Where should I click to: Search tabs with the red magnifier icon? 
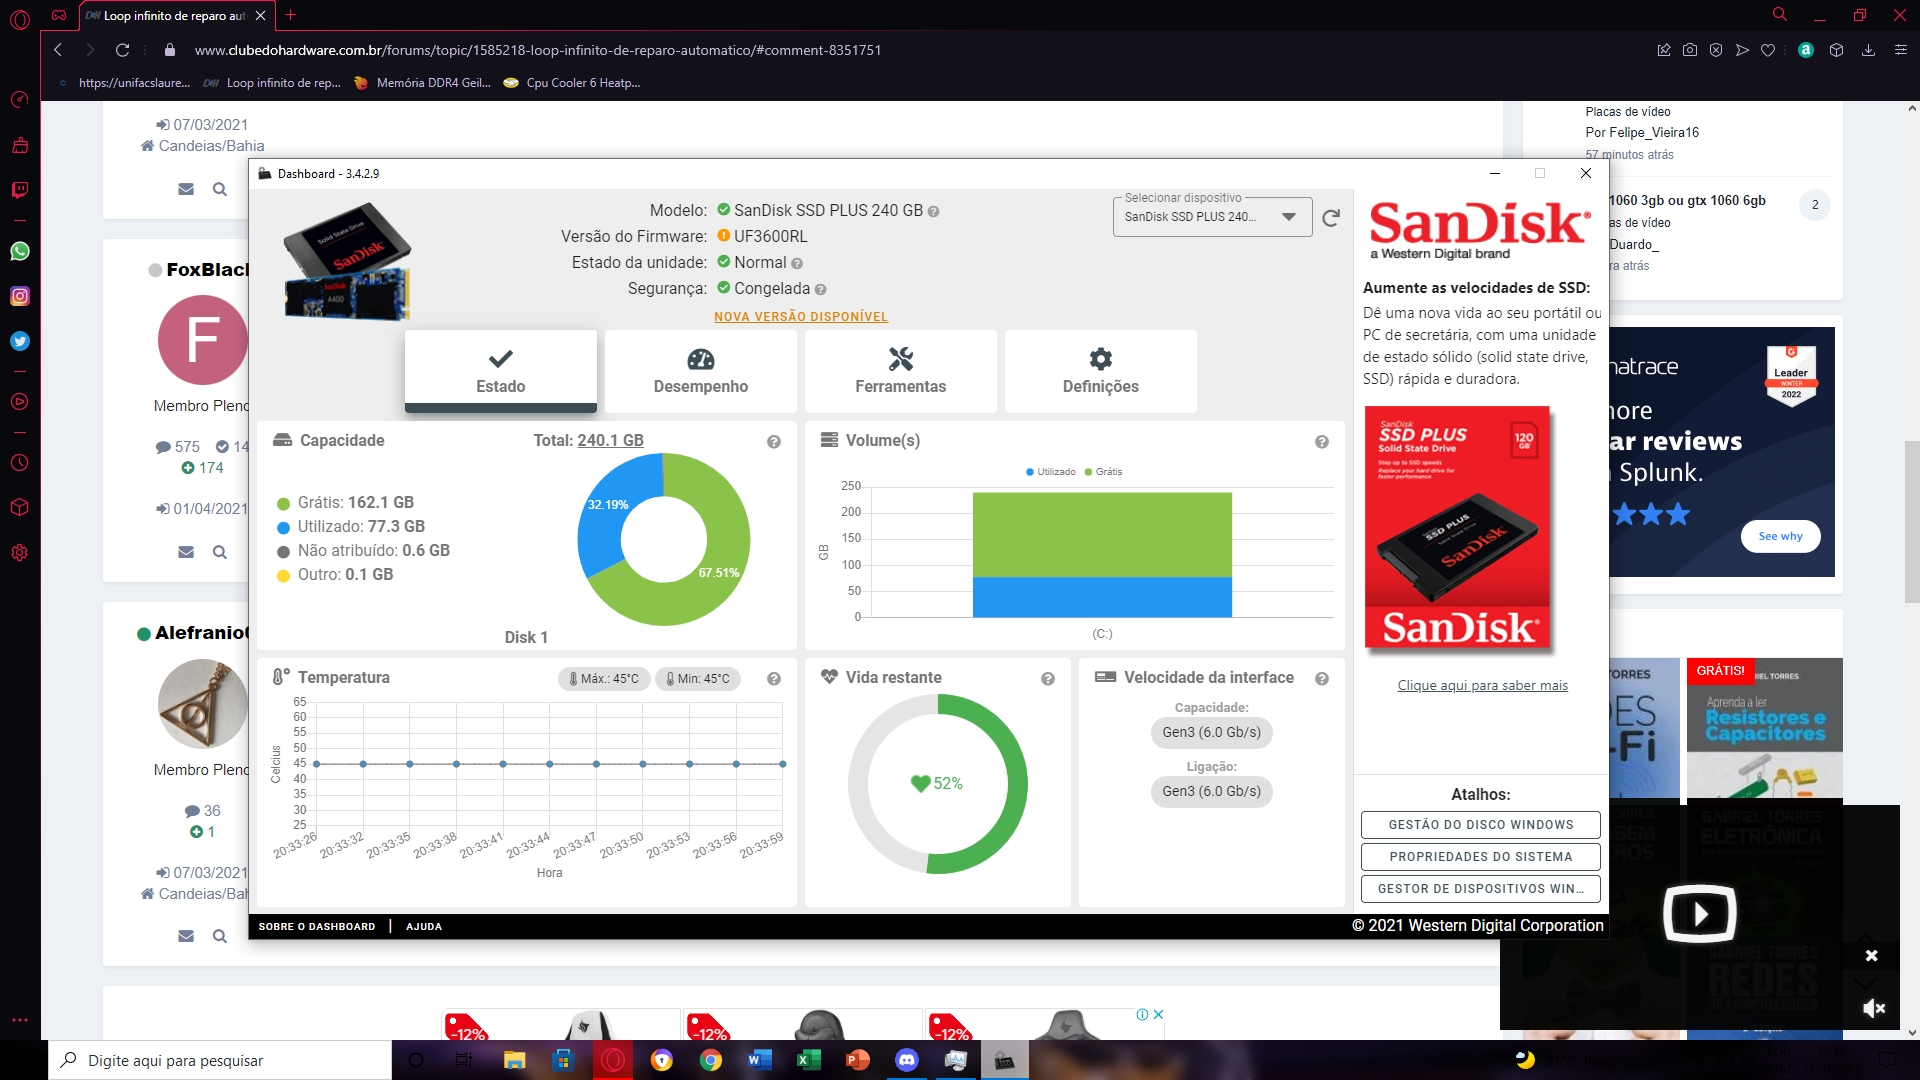[x=1780, y=15]
